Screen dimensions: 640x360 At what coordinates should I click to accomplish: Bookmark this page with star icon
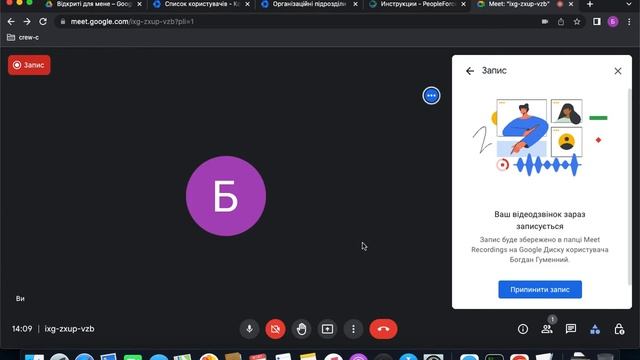(x=577, y=22)
